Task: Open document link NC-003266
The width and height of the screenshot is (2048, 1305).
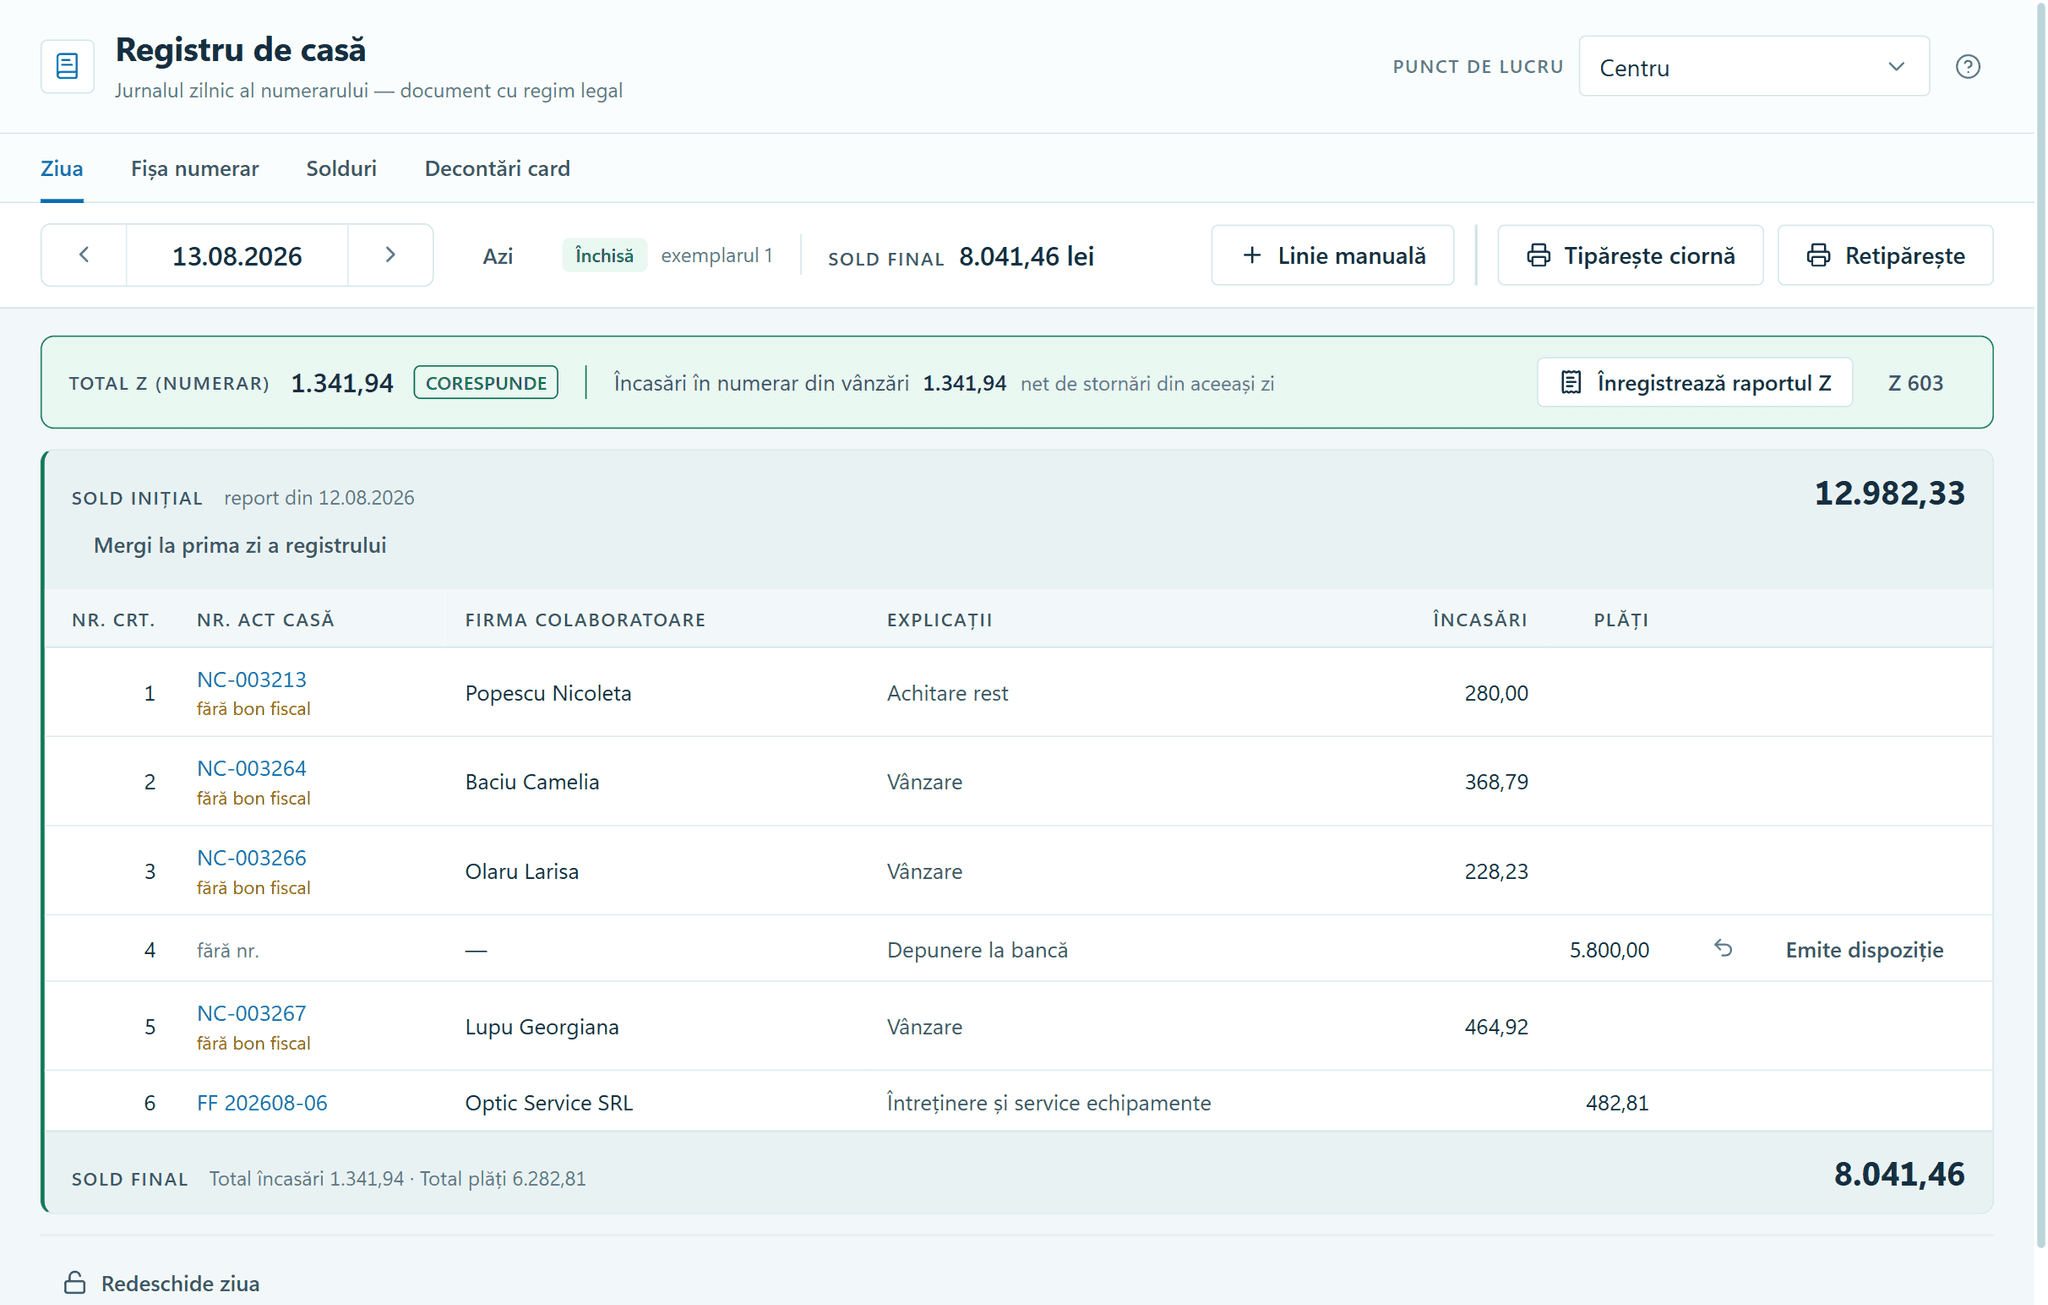Action: [252, 857]
